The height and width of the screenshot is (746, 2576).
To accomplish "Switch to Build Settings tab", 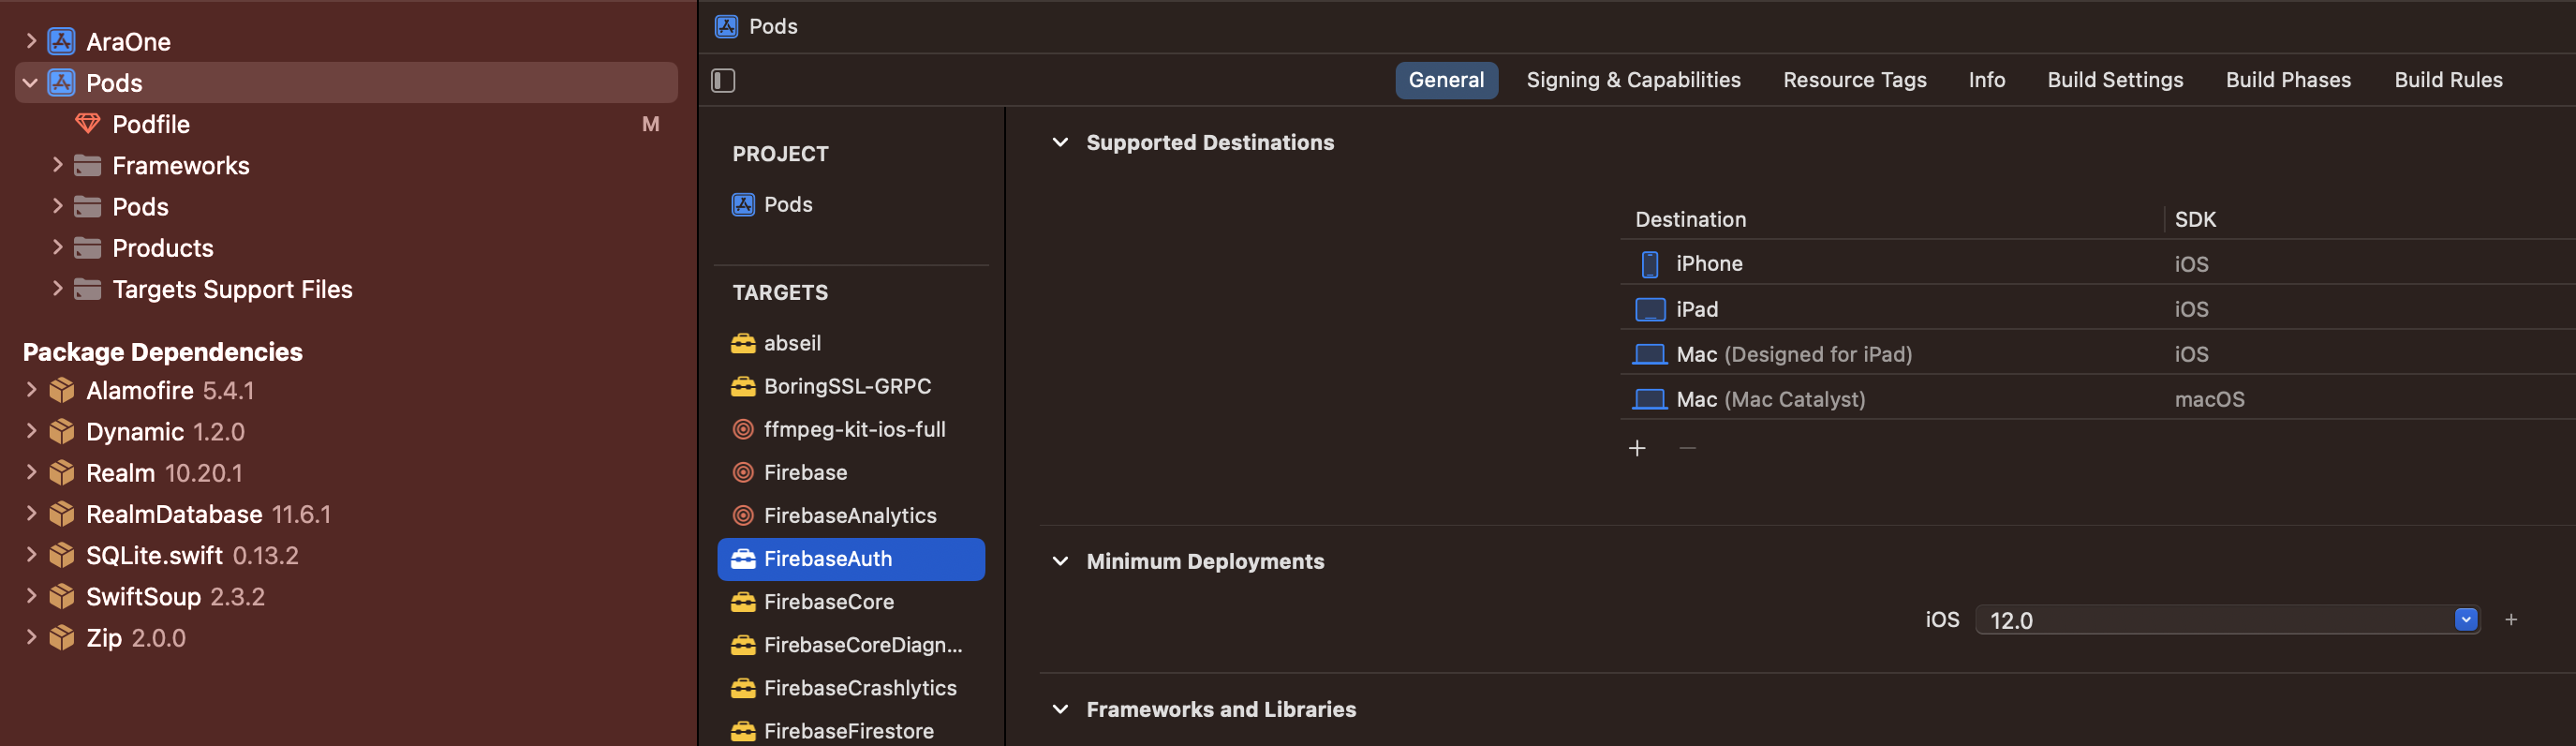I will [x=2115, y=80].
